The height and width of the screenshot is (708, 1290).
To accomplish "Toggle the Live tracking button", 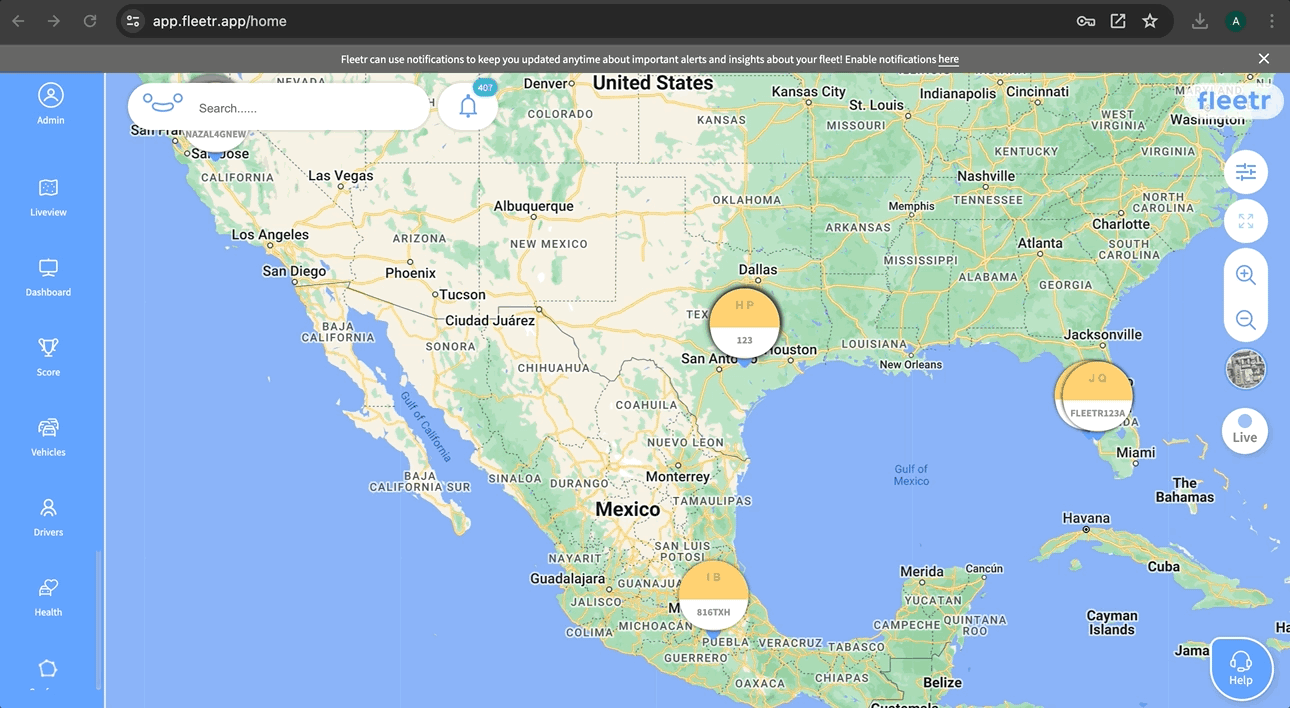I will click(1245, 431).
